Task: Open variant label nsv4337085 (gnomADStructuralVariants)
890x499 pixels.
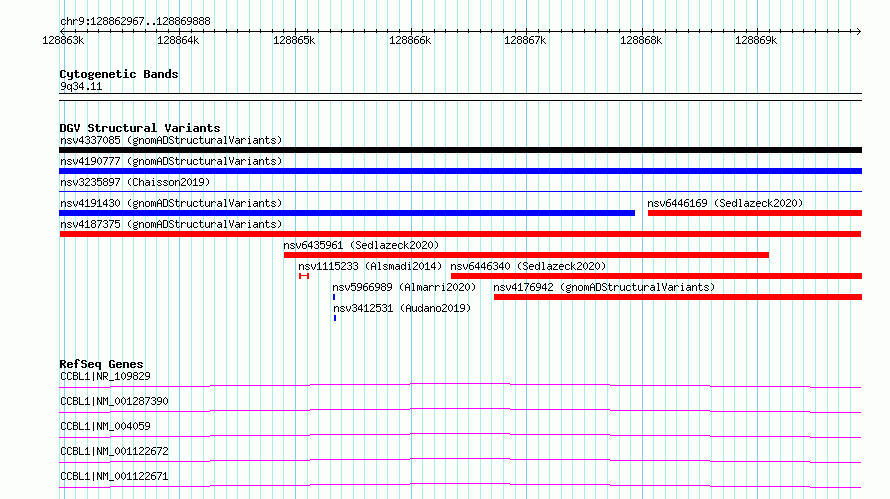Action: pos(171,140)
